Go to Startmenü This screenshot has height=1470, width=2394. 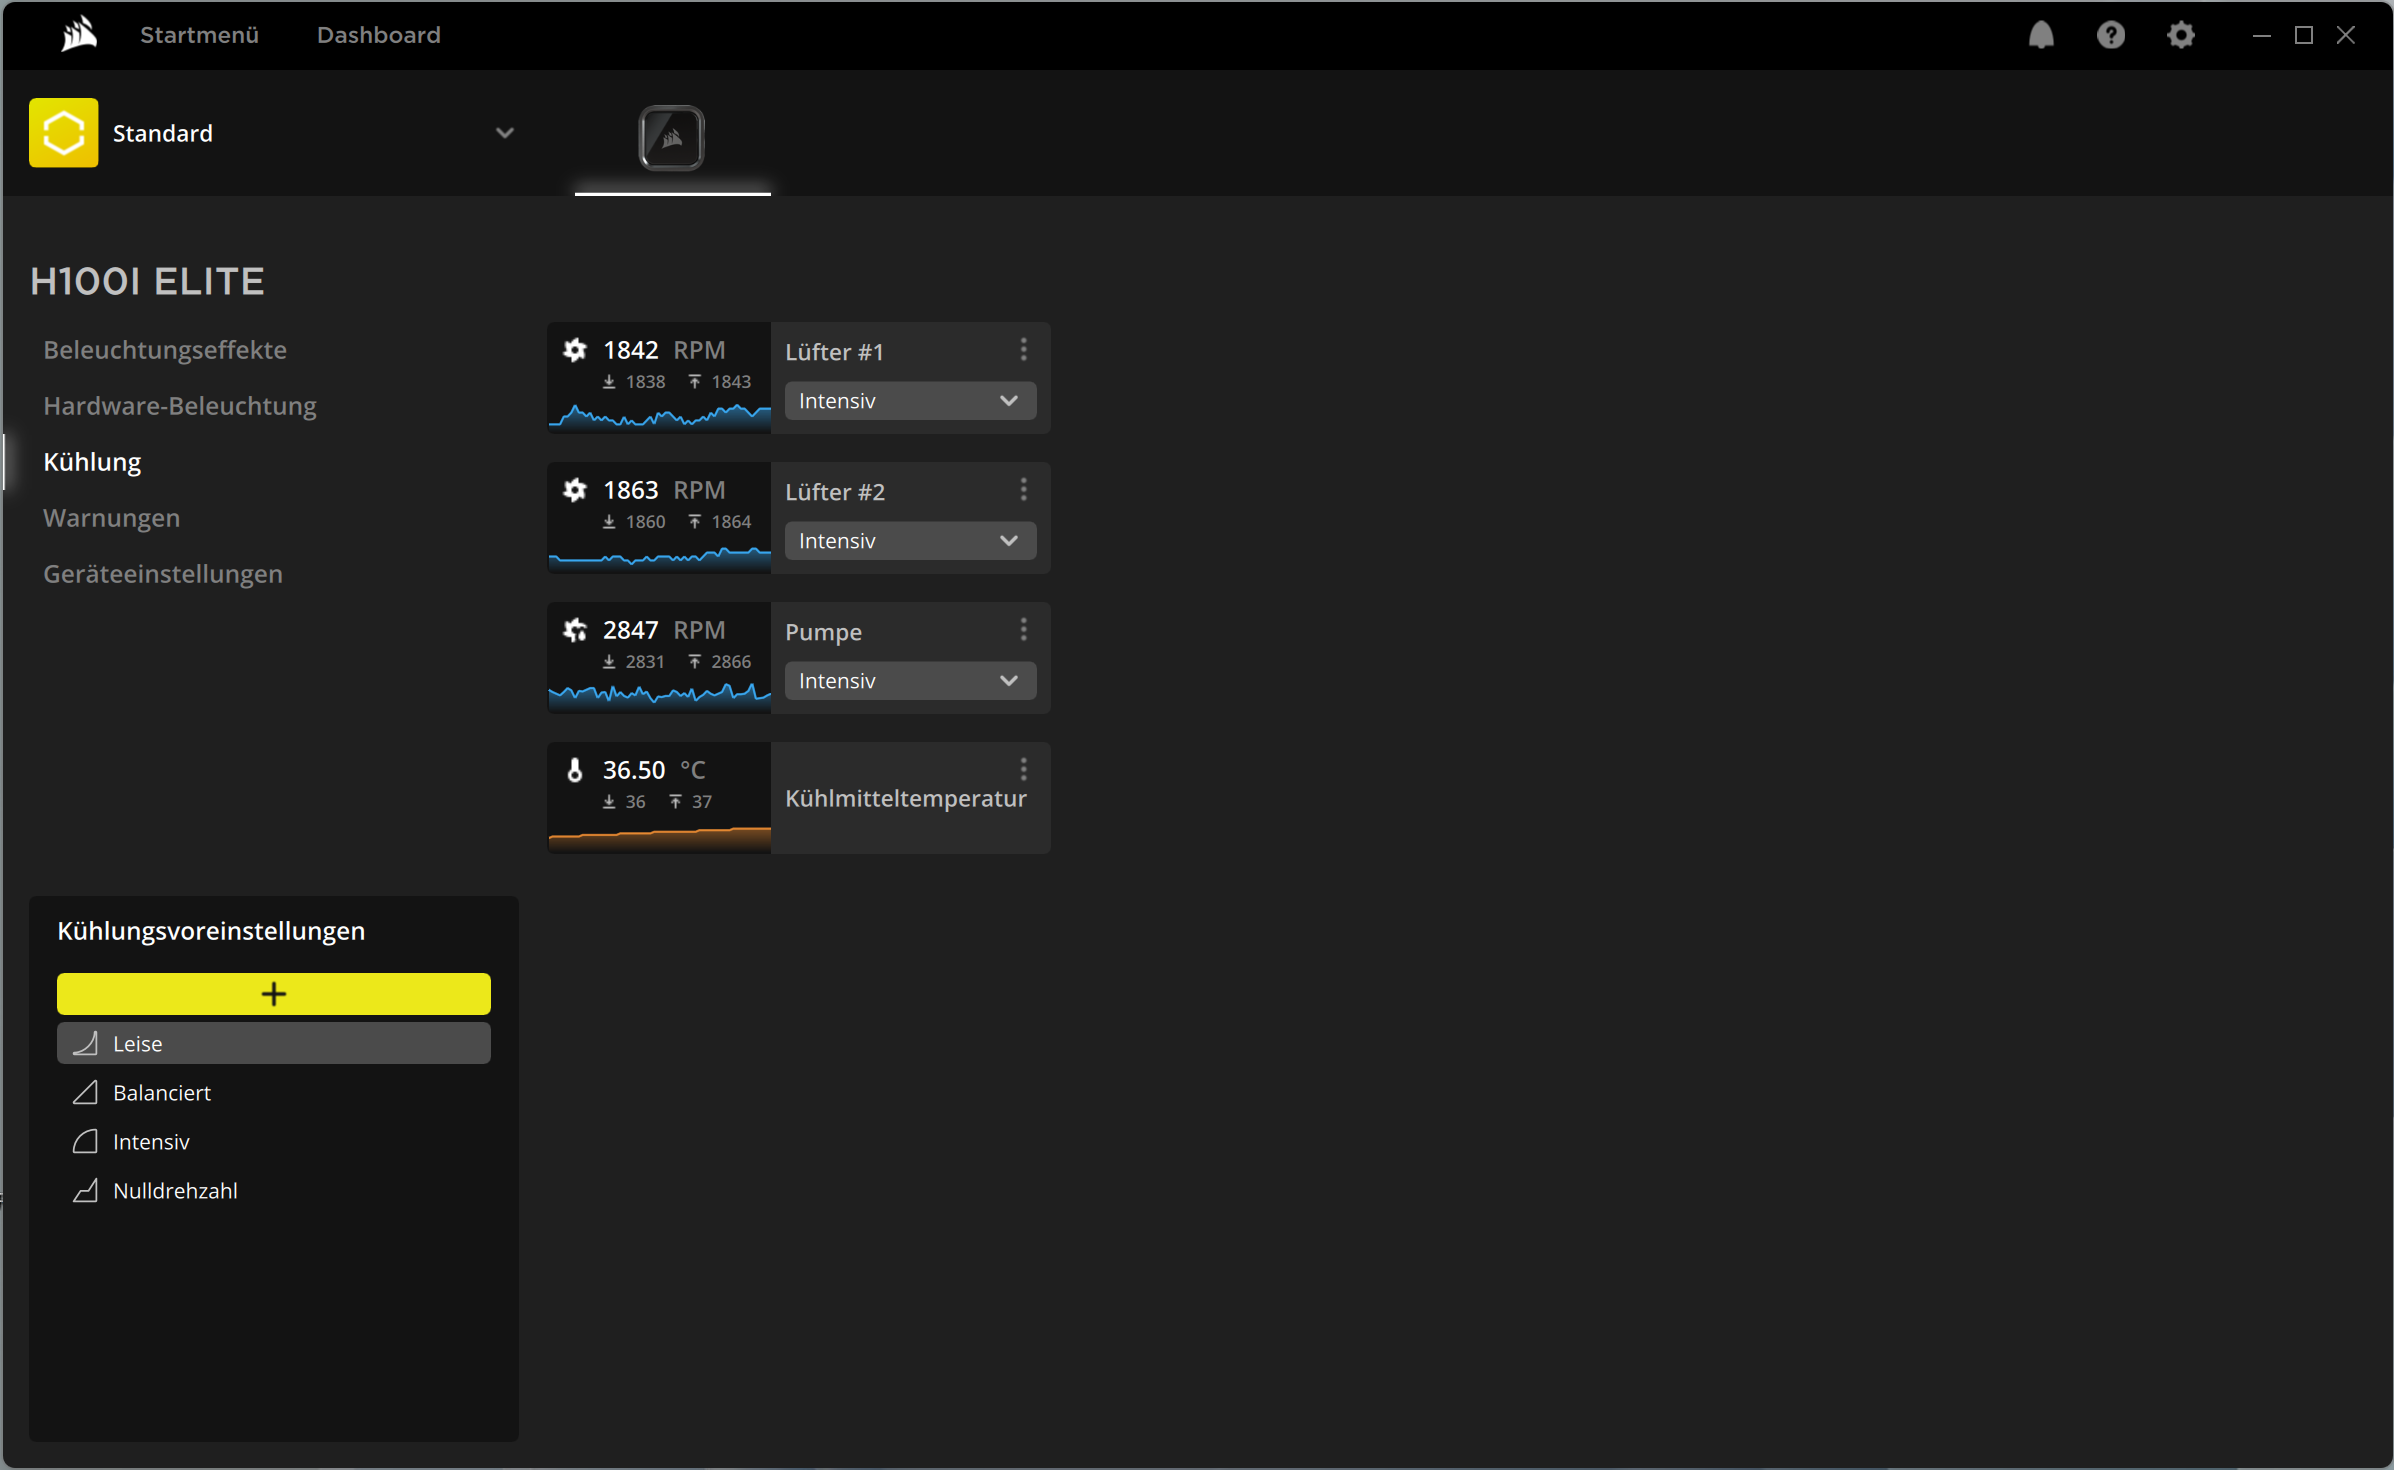[x=199, y=35]
